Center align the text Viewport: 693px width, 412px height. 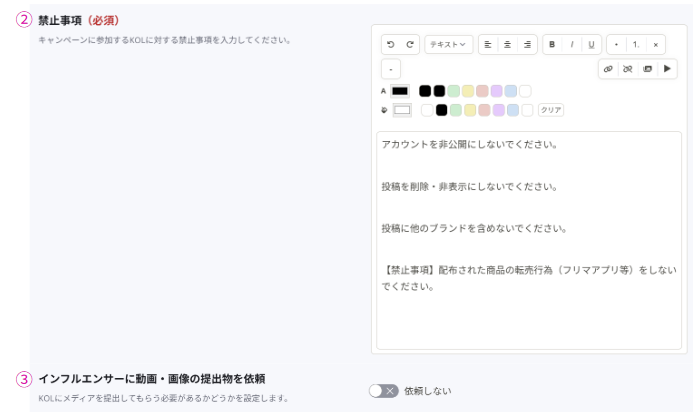pos(507,45)
